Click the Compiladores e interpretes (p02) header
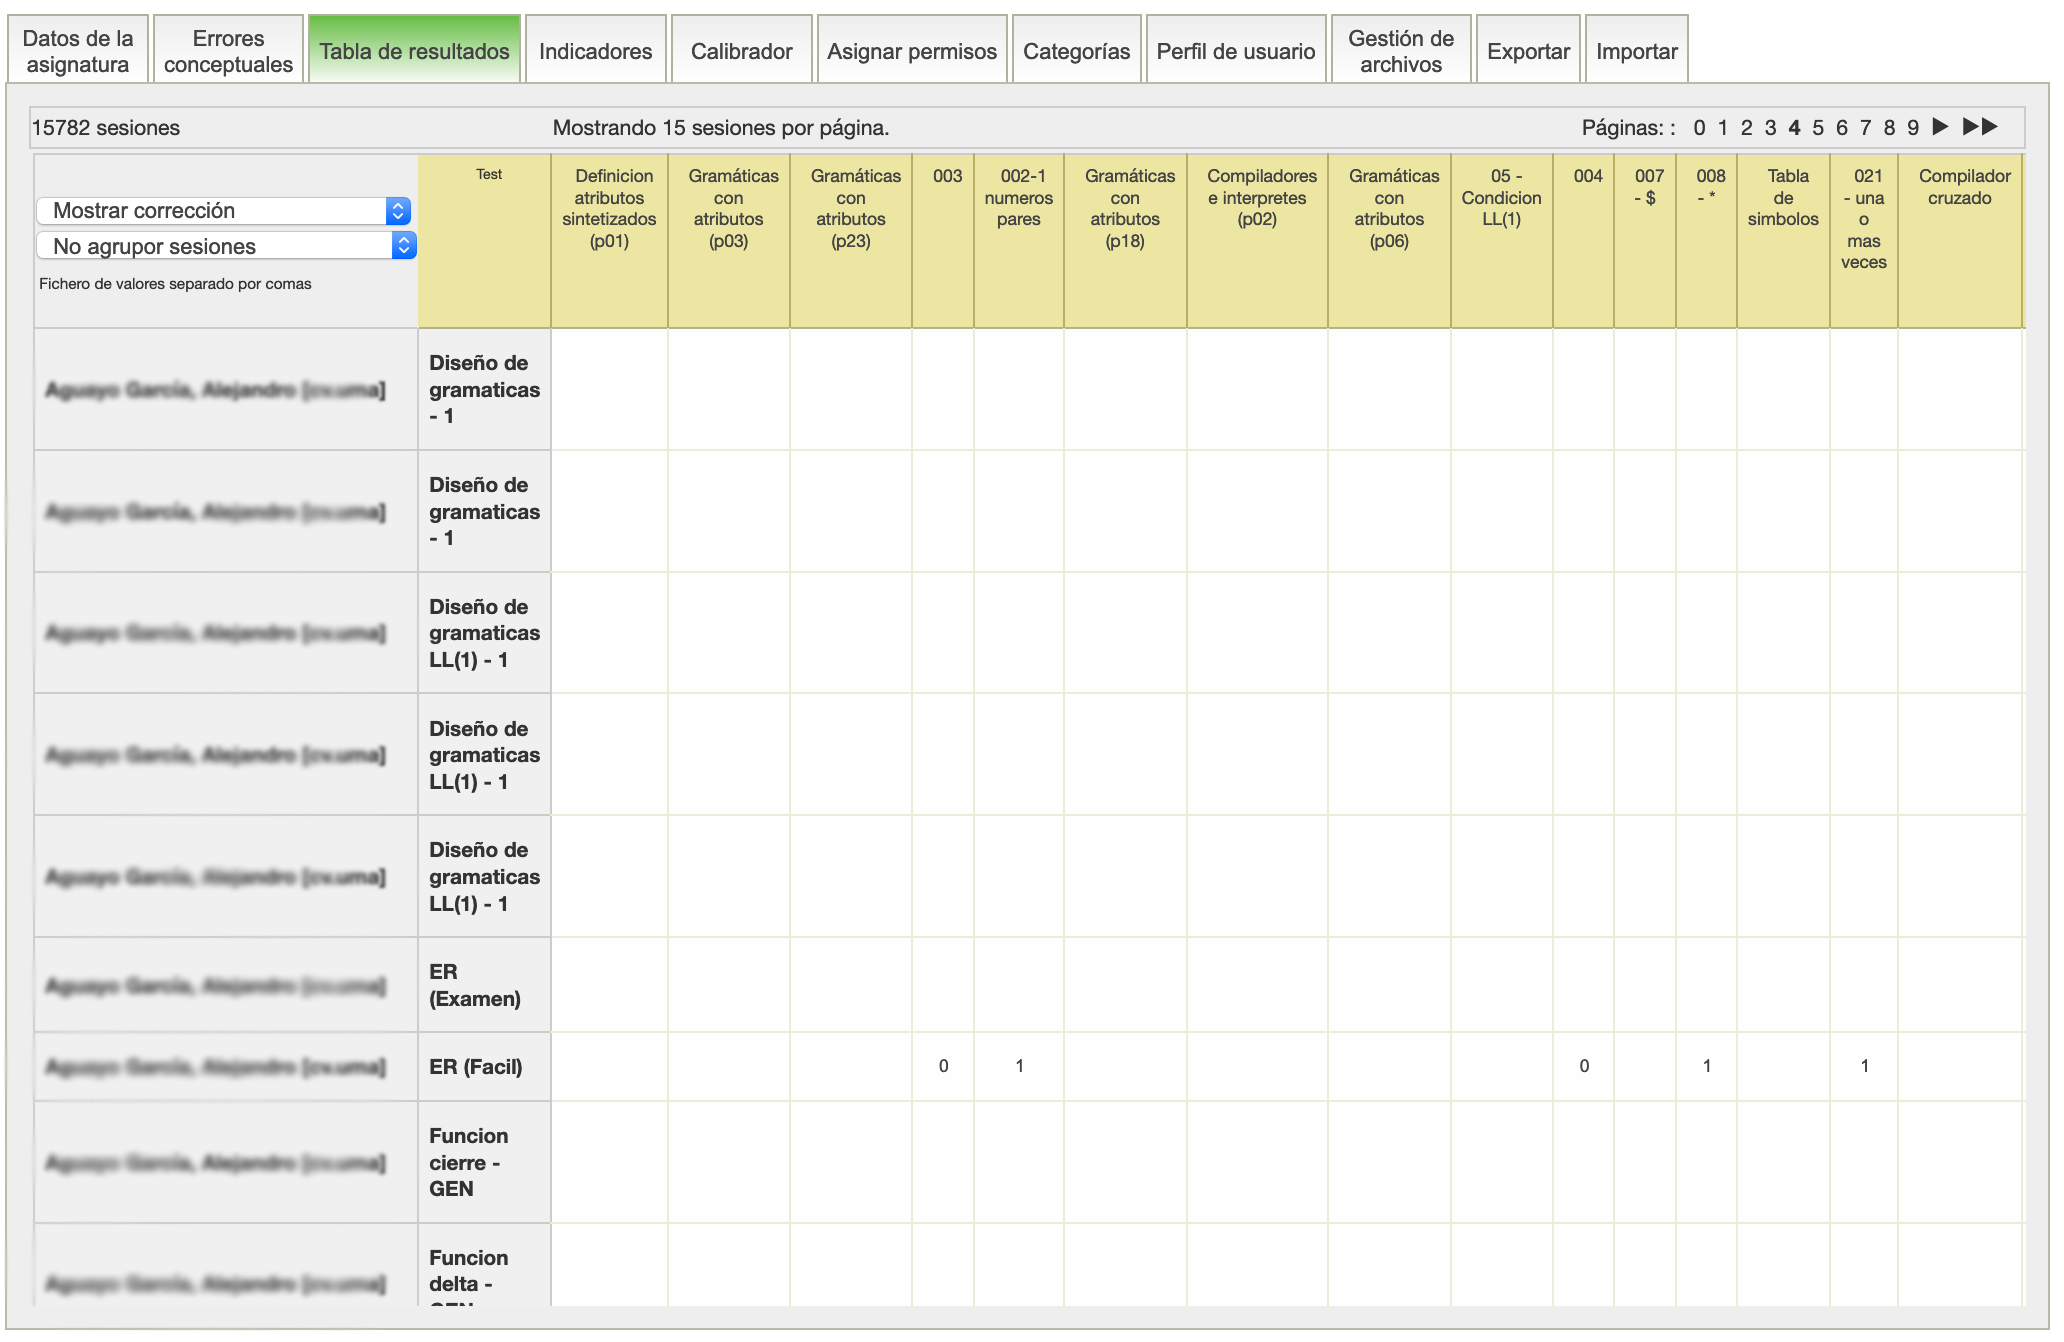This screenshot has height=1342, width=2064. 1257,197
